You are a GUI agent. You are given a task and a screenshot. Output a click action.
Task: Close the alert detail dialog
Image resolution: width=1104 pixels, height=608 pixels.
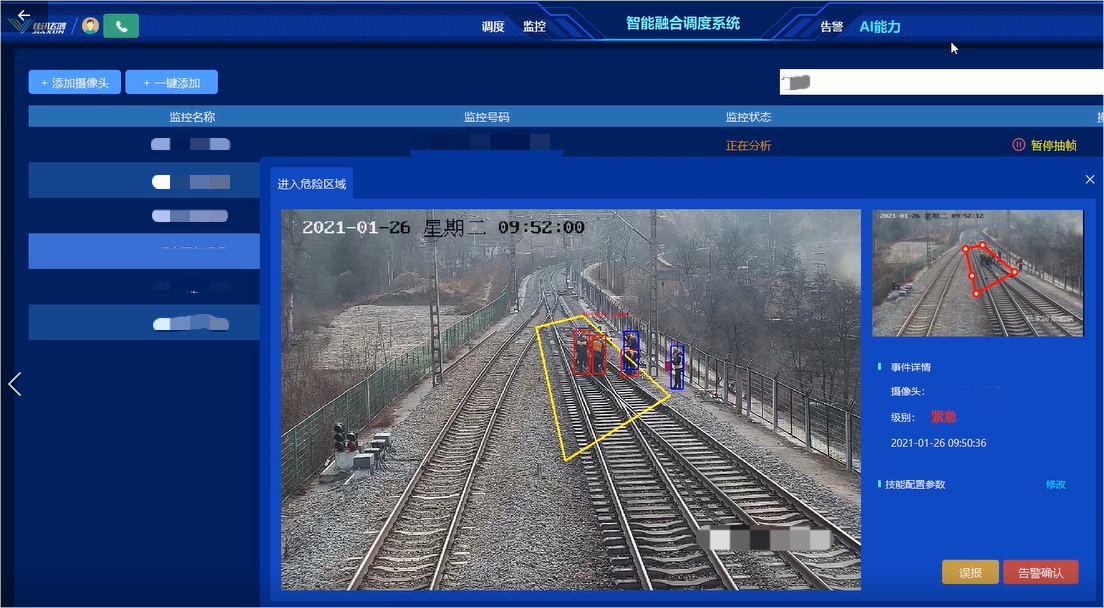[x=1090, y=180]
